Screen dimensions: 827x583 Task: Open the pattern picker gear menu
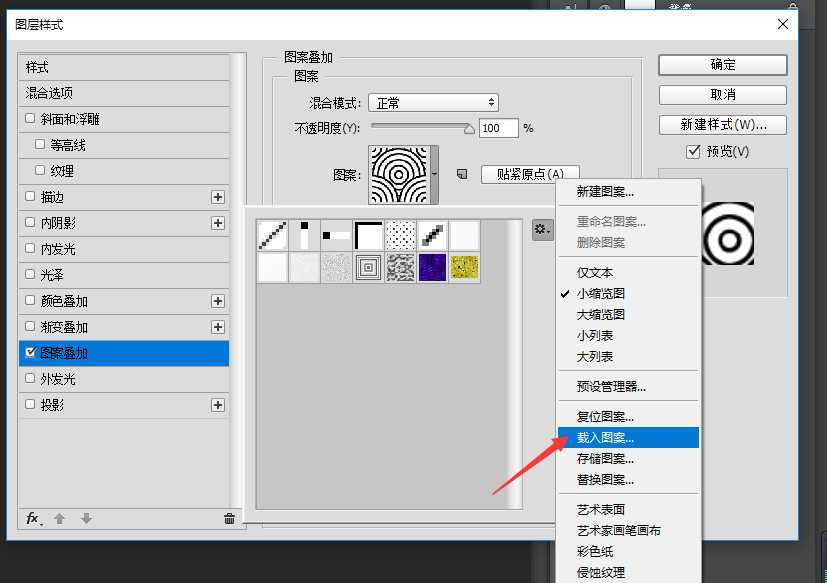[x=541, y=229]
